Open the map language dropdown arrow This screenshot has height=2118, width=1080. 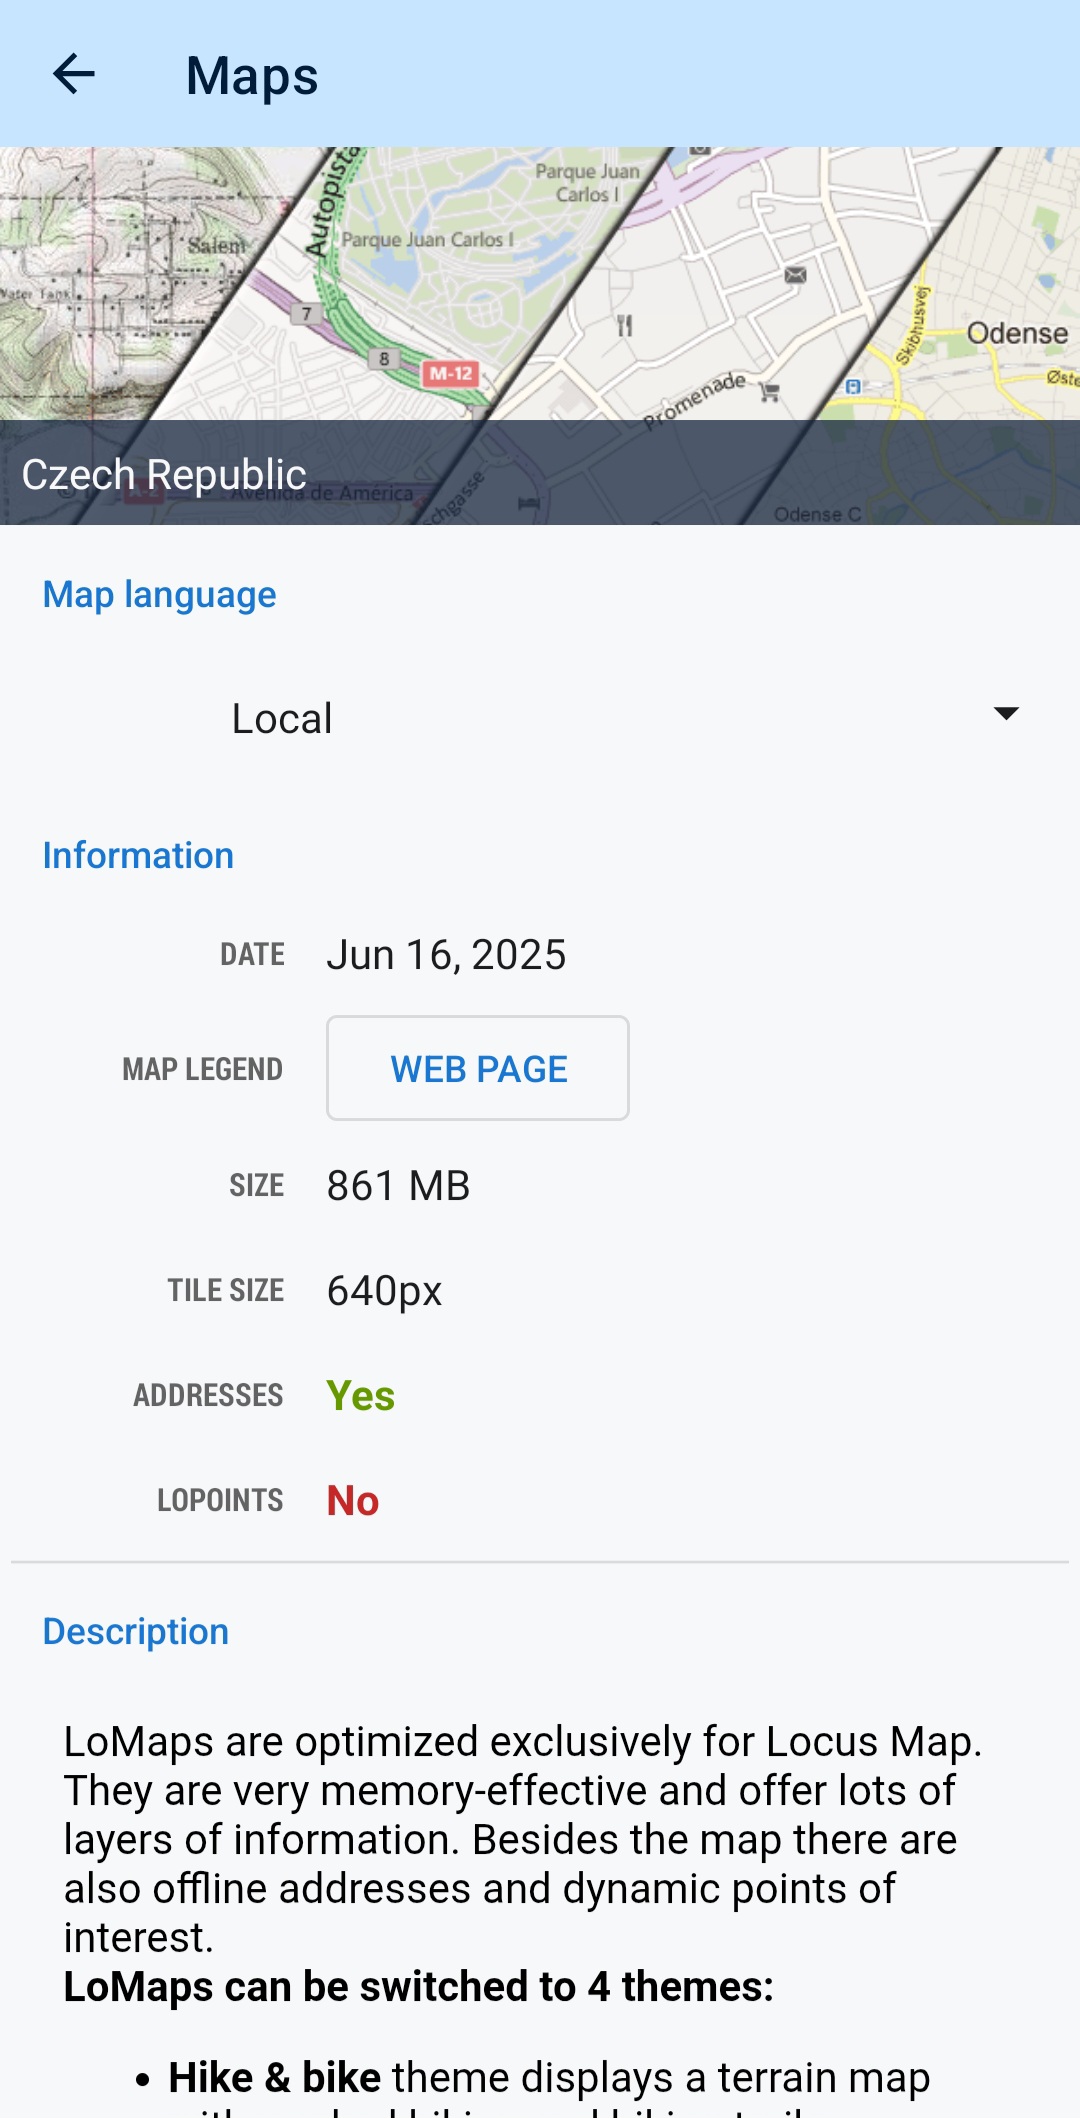1005,714
